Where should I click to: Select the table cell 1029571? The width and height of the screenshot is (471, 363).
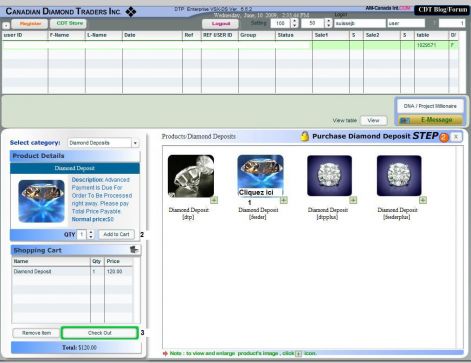[x=431, y=45]
